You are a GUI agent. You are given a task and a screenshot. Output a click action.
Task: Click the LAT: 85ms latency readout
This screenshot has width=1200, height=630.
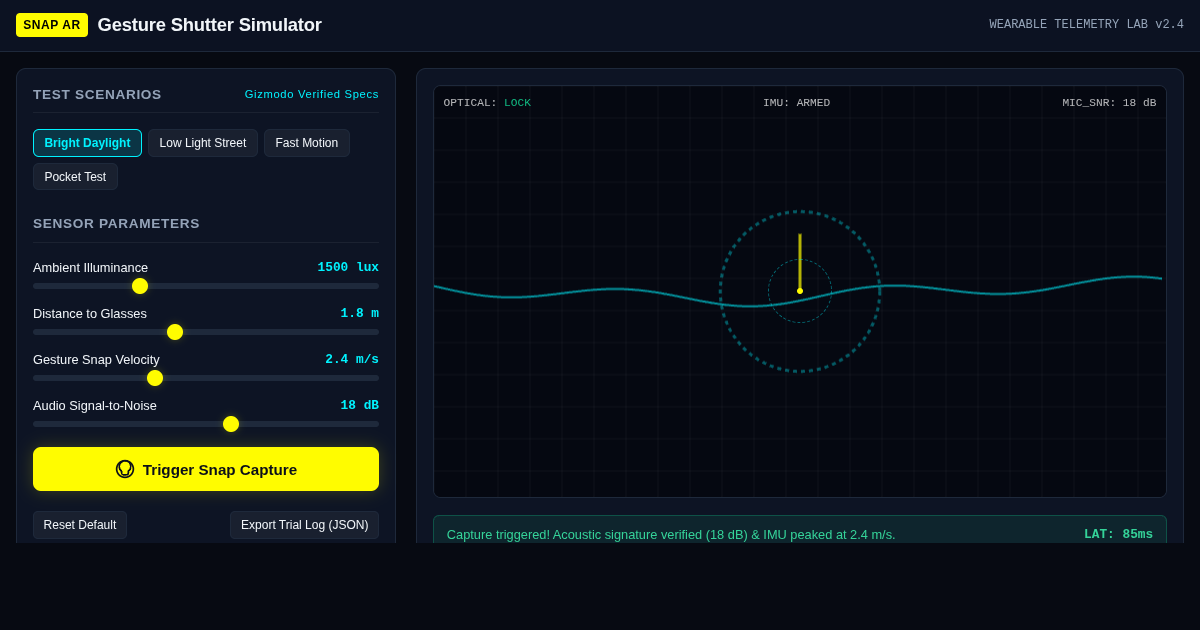coord(1118,534)
